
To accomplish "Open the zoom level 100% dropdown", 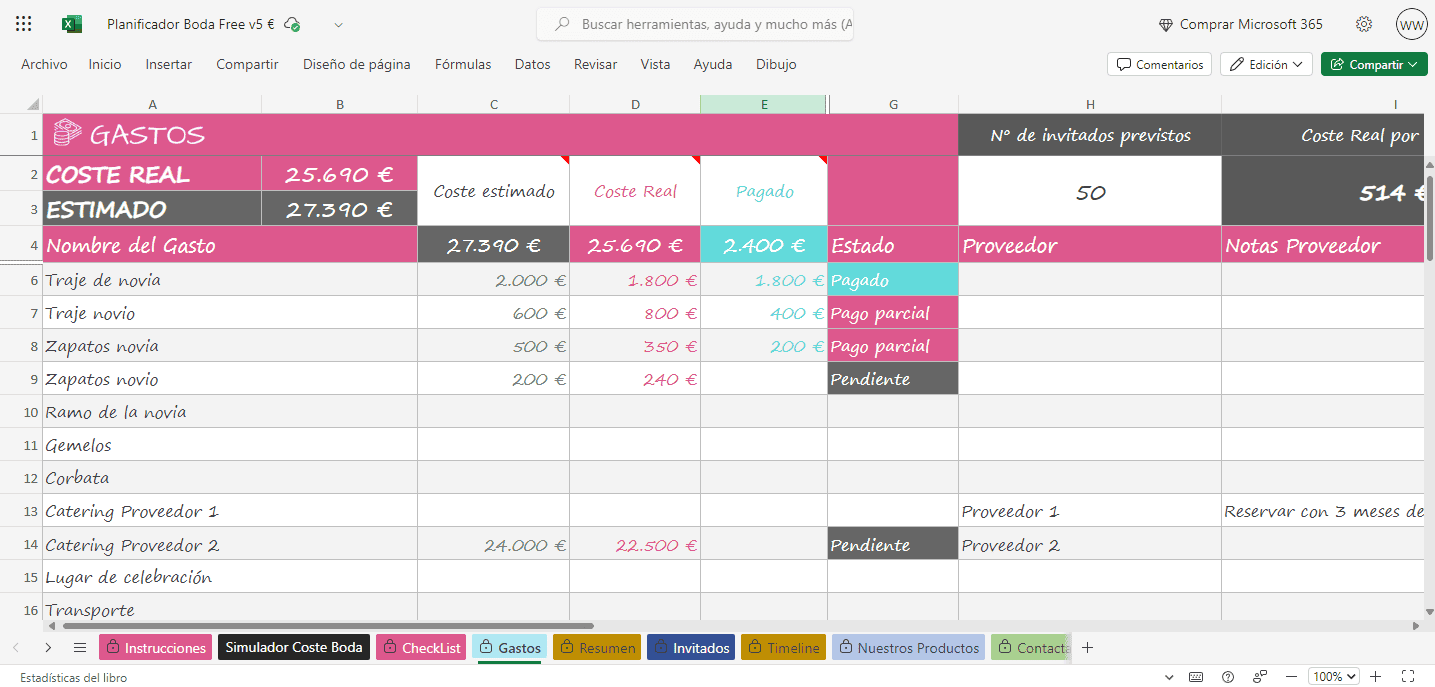I will (x=1333, y=677).
